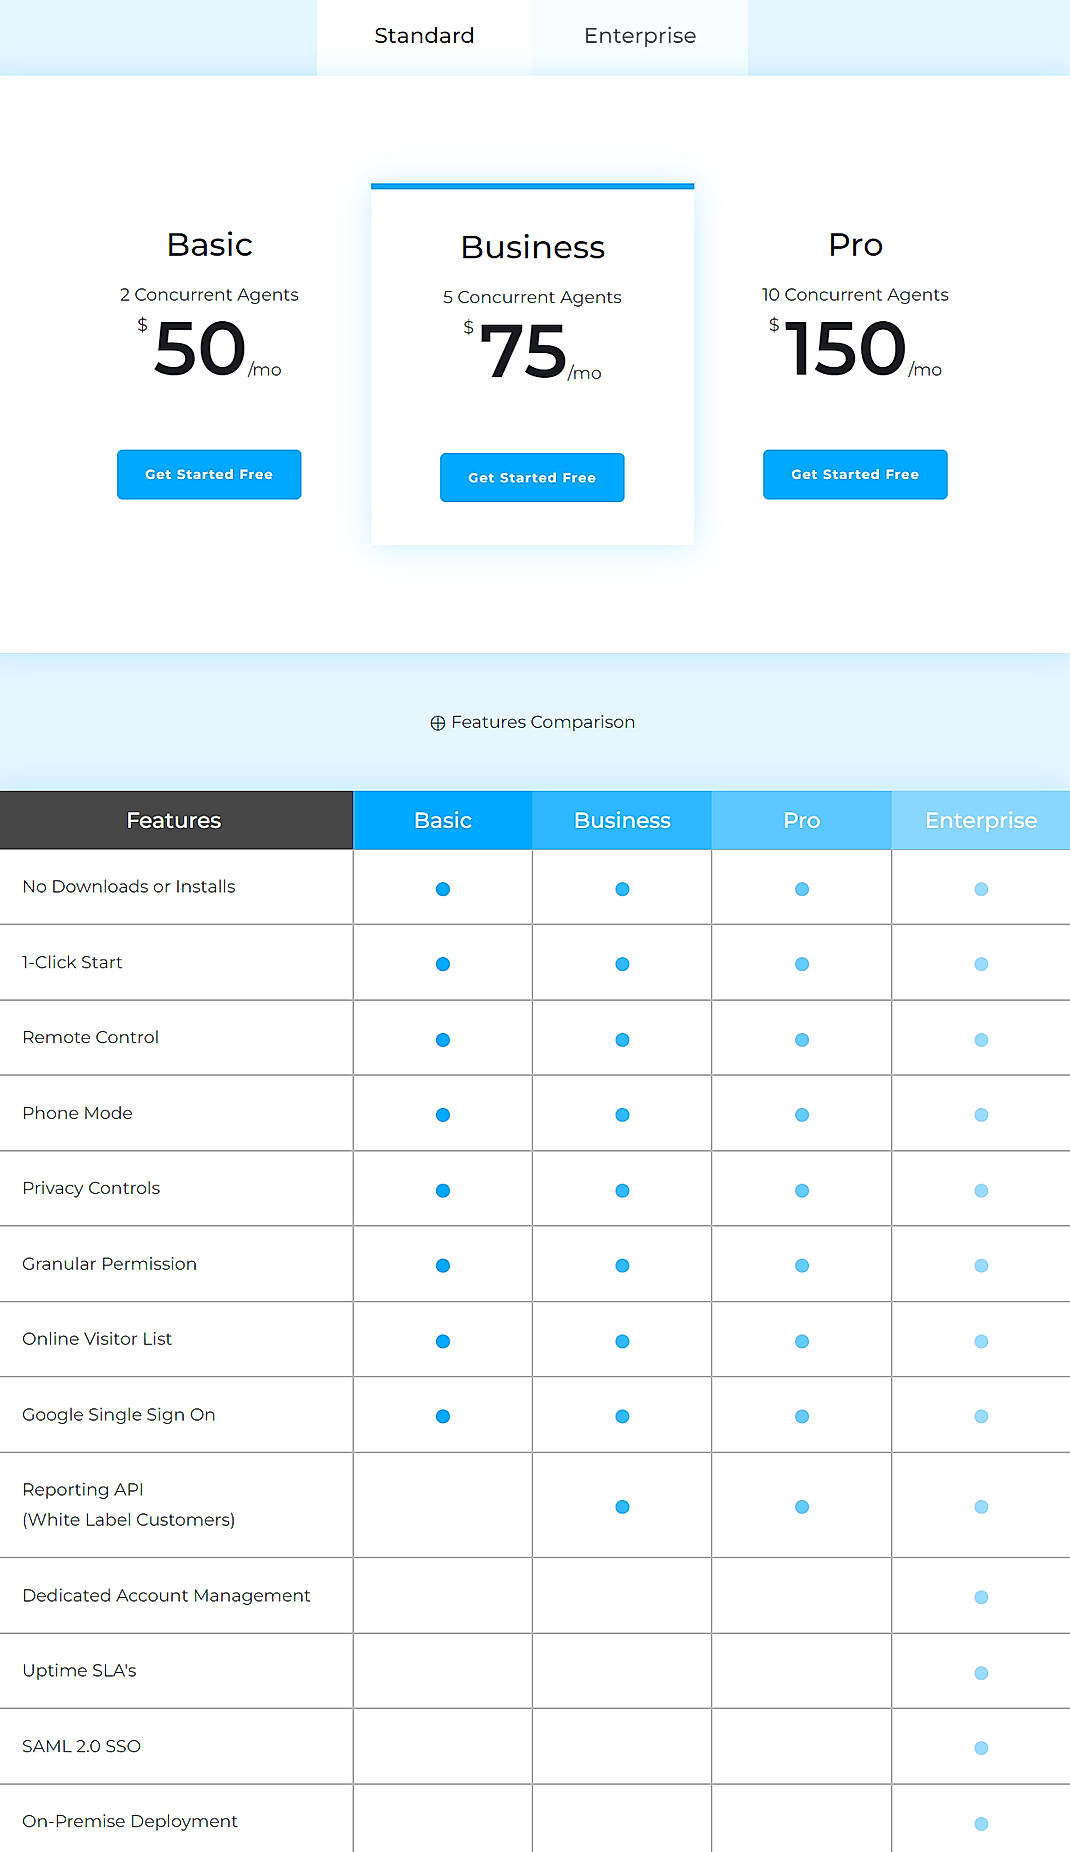Screen dimensions: 1070x1852
Task: Click the plus icon beside Features Comparison
Action: 438,723
